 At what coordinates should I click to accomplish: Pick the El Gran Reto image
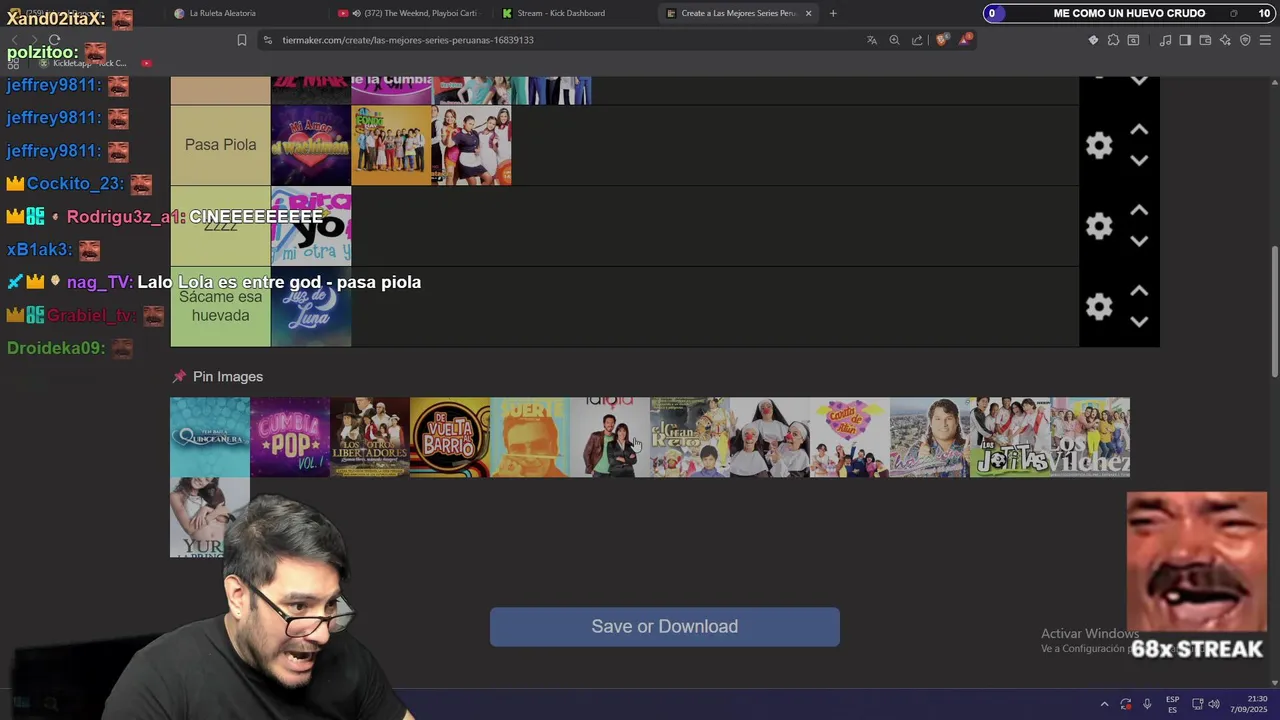pos(690,437)
